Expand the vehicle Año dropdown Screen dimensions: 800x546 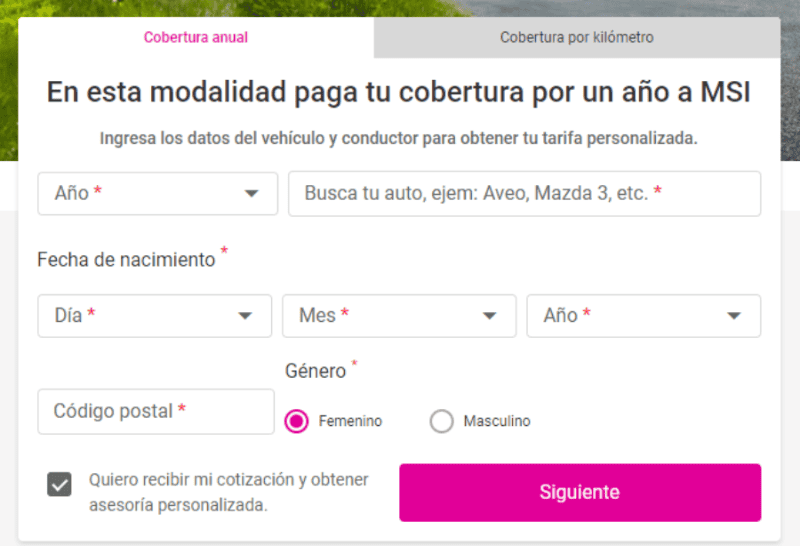pyautogui.click(x=157, y=193)
